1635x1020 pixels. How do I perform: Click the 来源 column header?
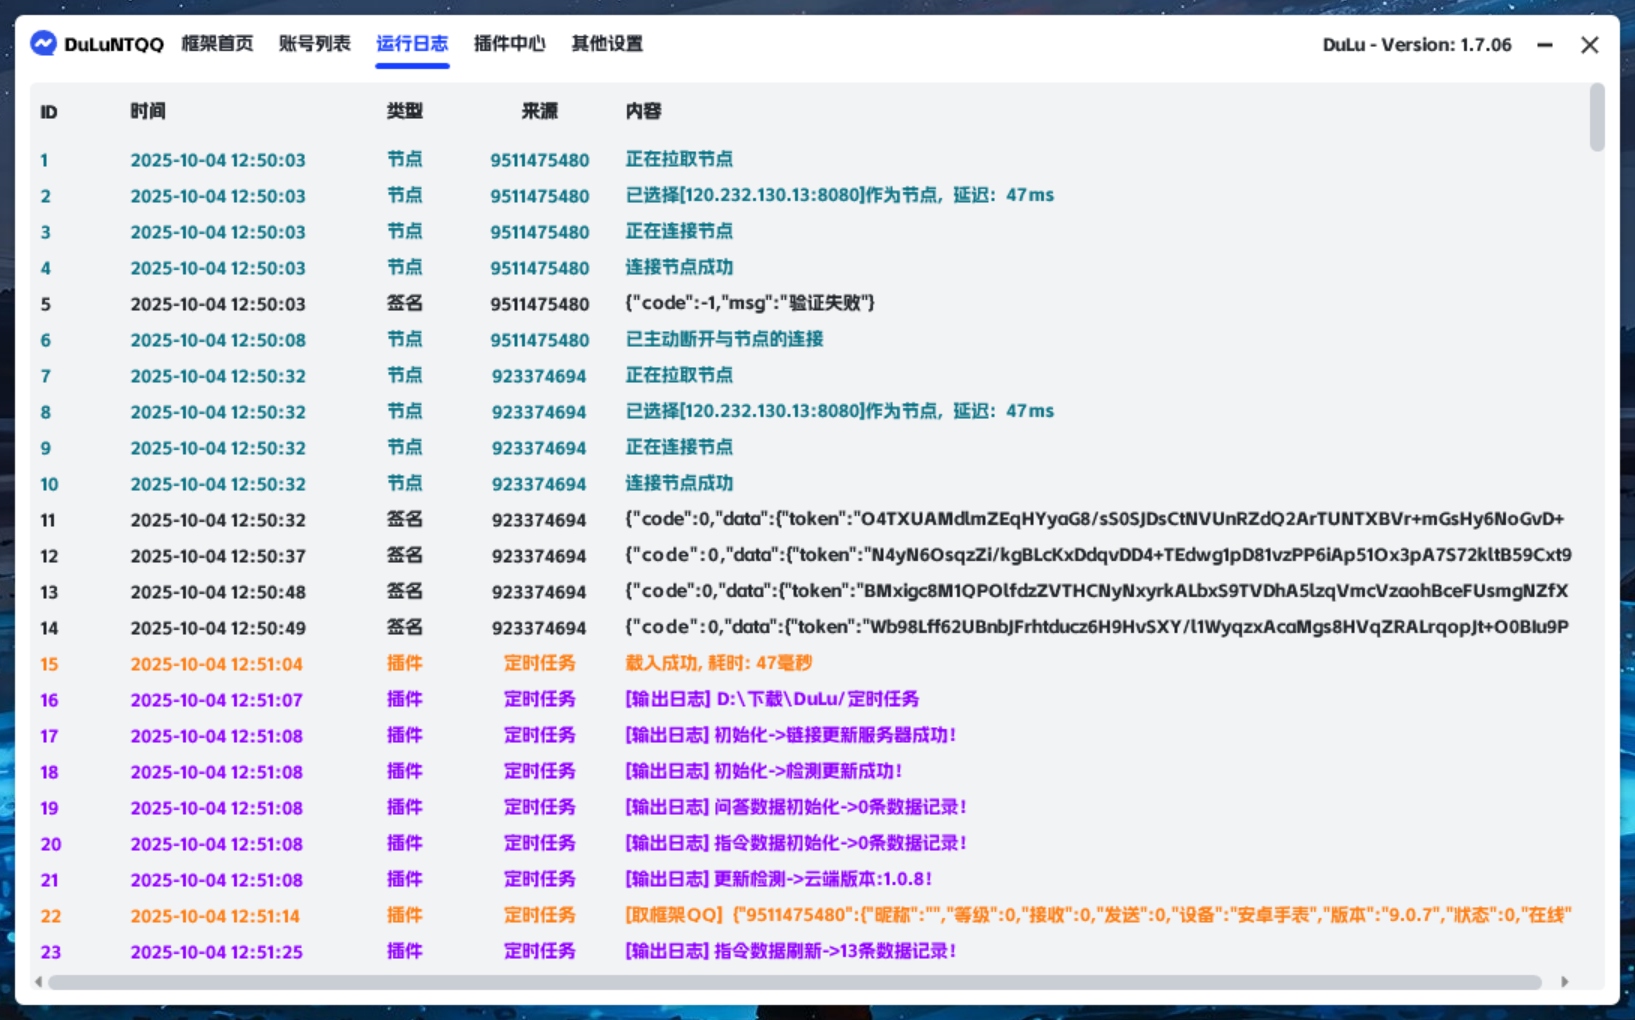pos(539,111)
